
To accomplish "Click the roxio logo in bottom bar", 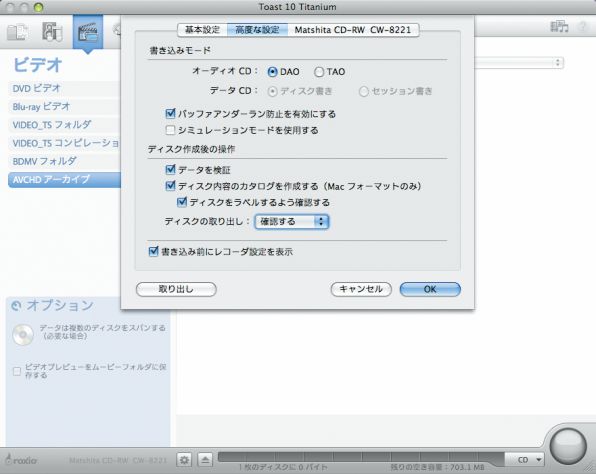I will (x=22, y=460).
